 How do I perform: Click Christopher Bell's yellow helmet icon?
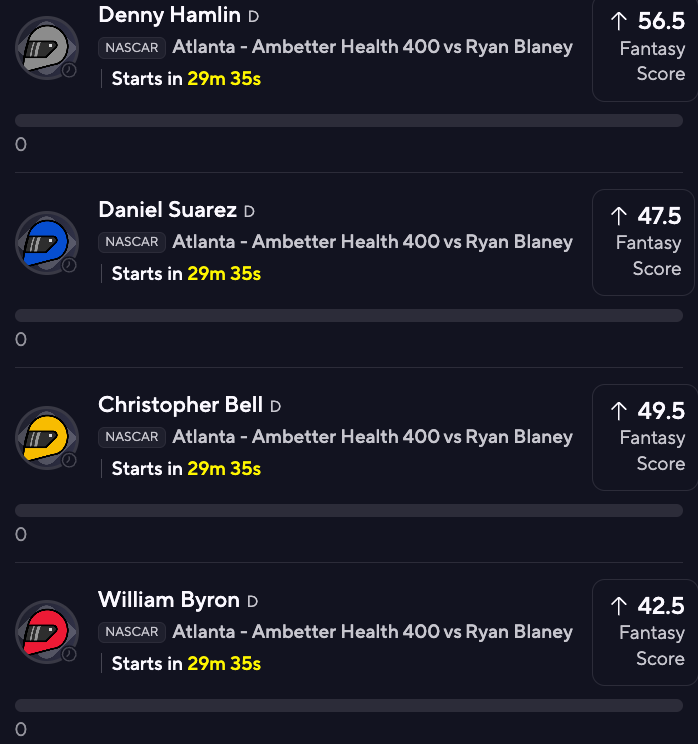coord(47,437)
